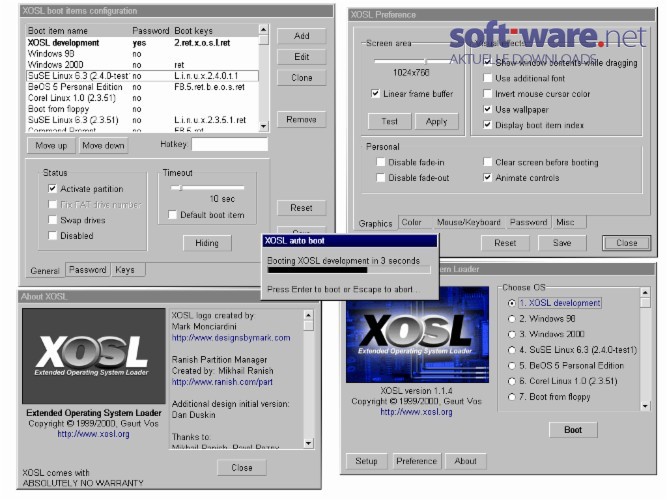The height and width of the screenshot is (500, 667).
Task: Enable Invert mouse cursor color
Action: 487,94
